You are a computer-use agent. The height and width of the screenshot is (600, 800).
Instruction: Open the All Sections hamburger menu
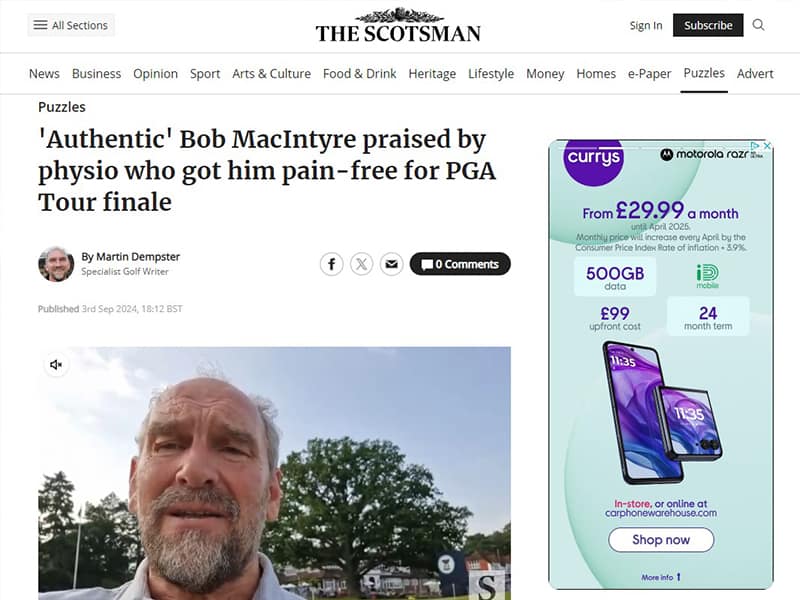click(x=70, y=25)
